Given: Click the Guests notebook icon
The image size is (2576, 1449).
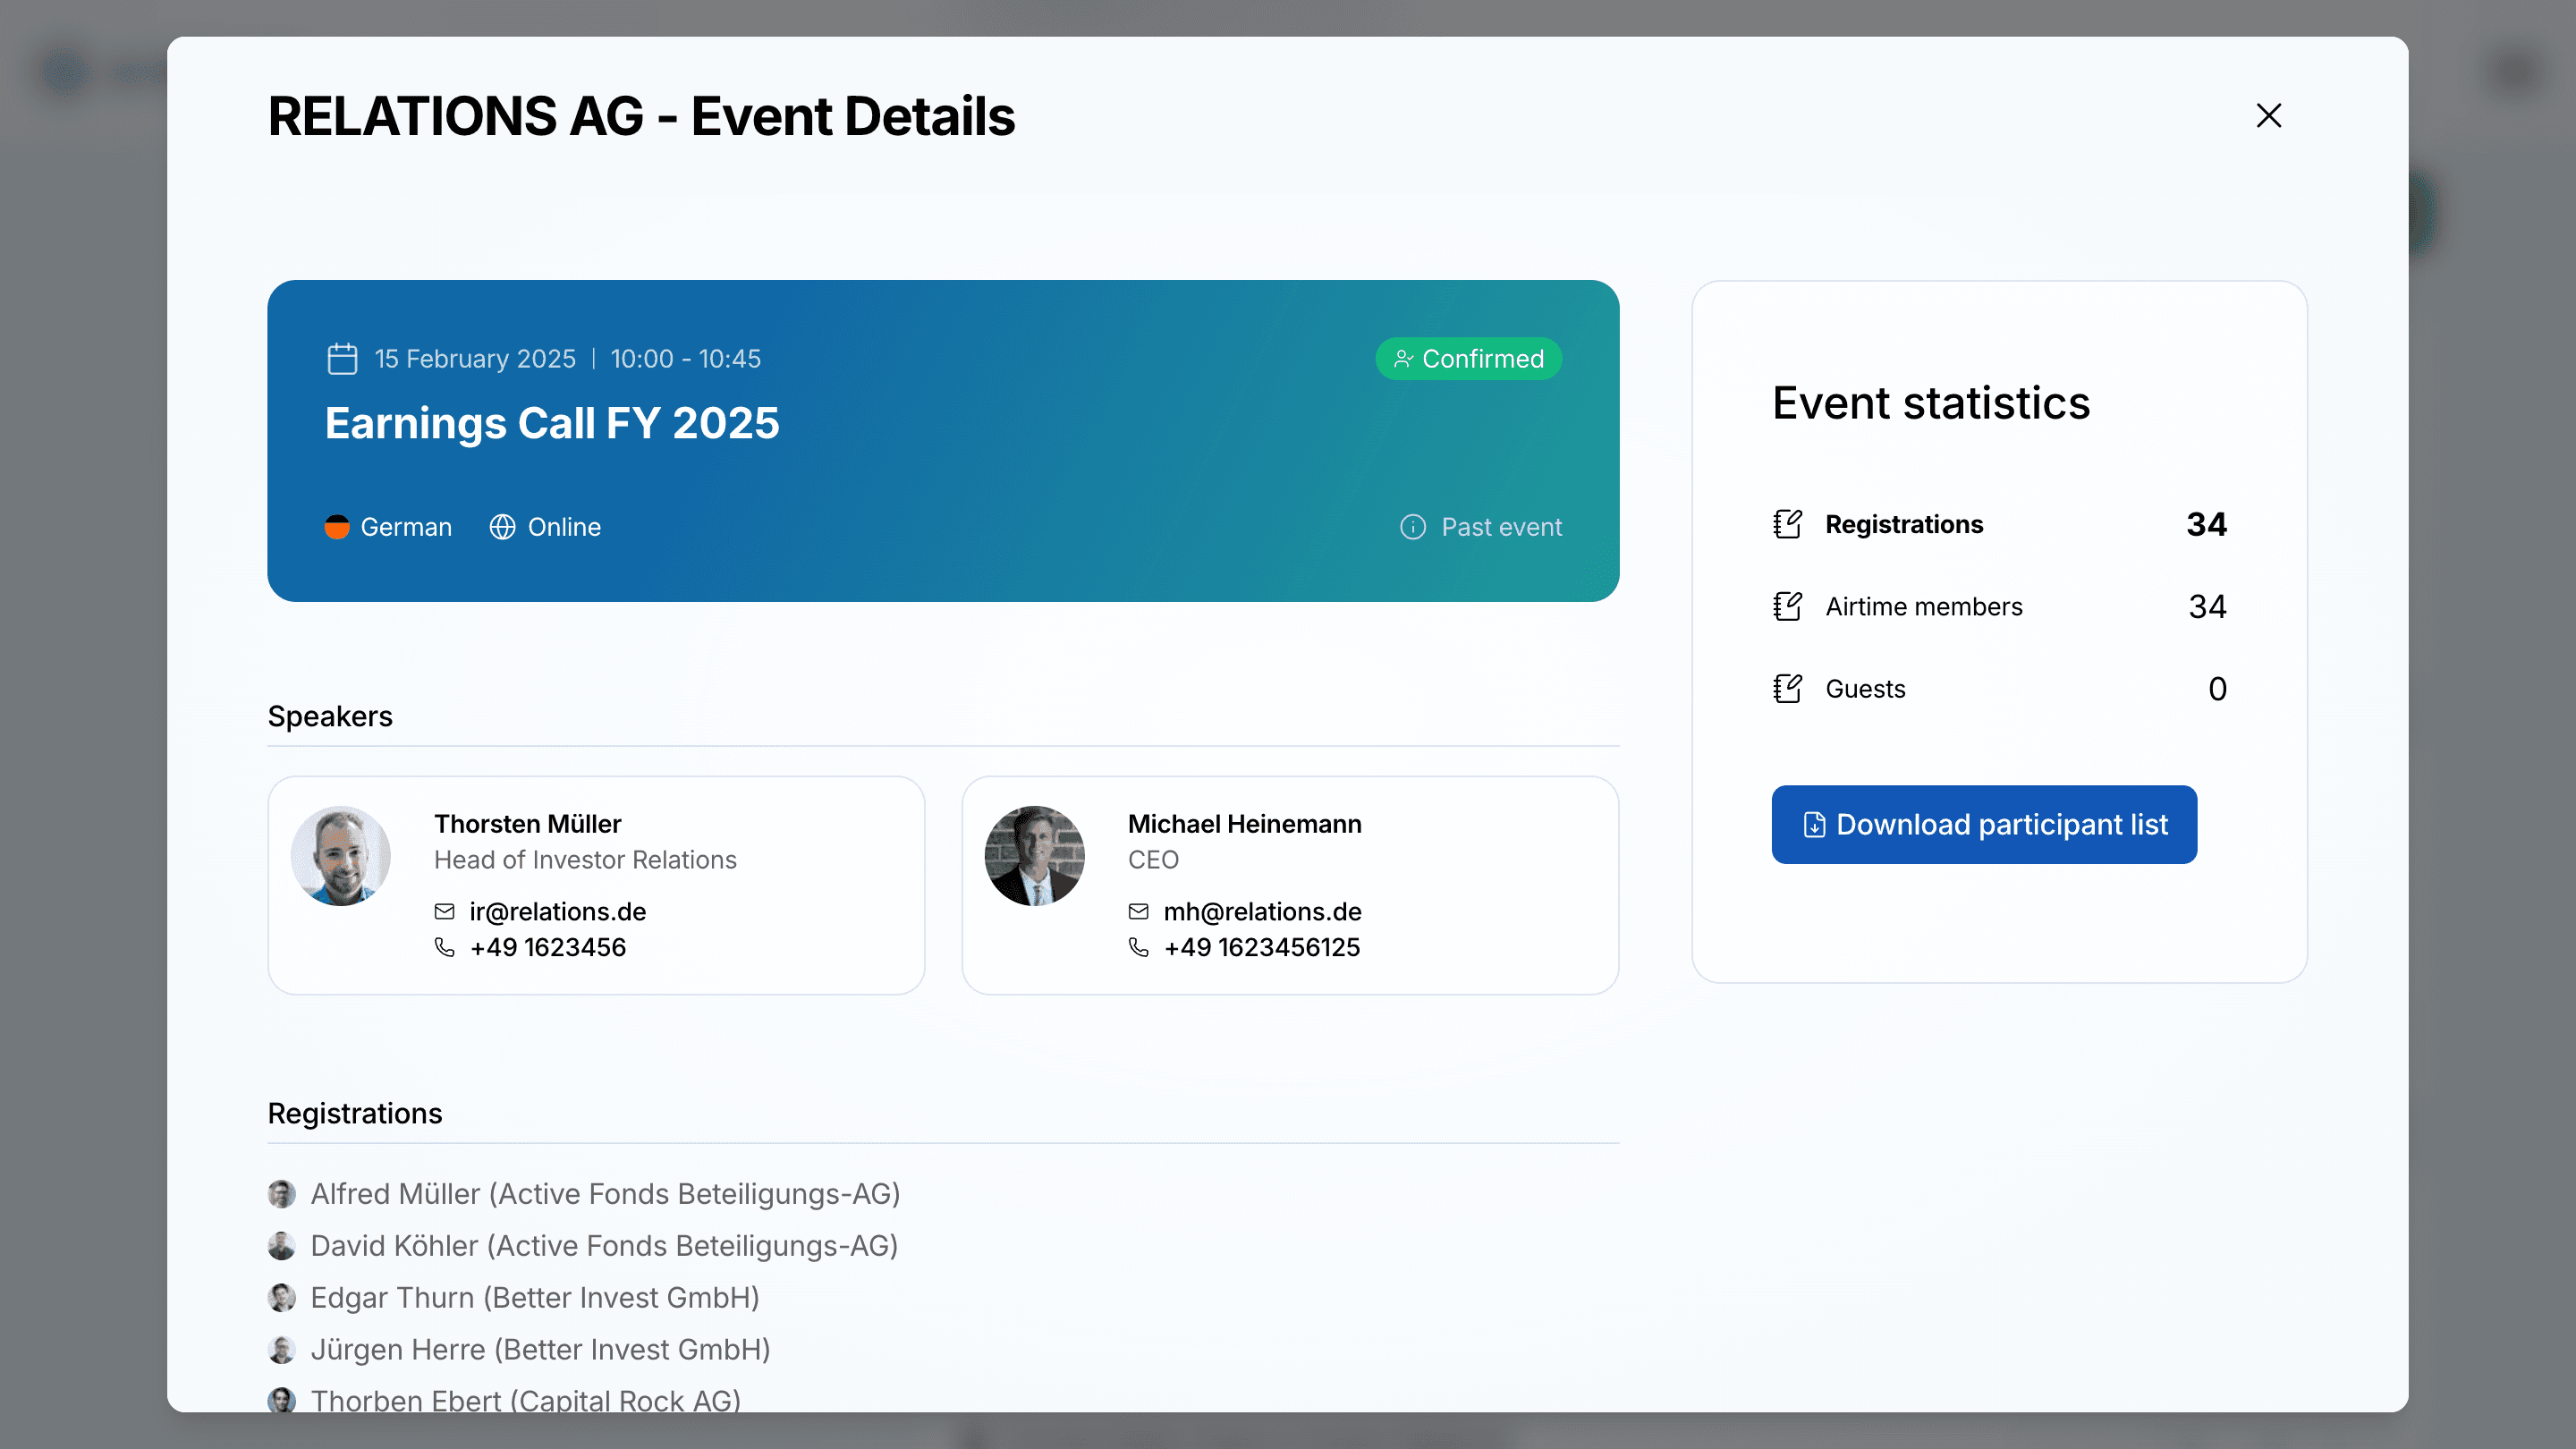Looking at the screenshot, I should (x=1787, y=688).
